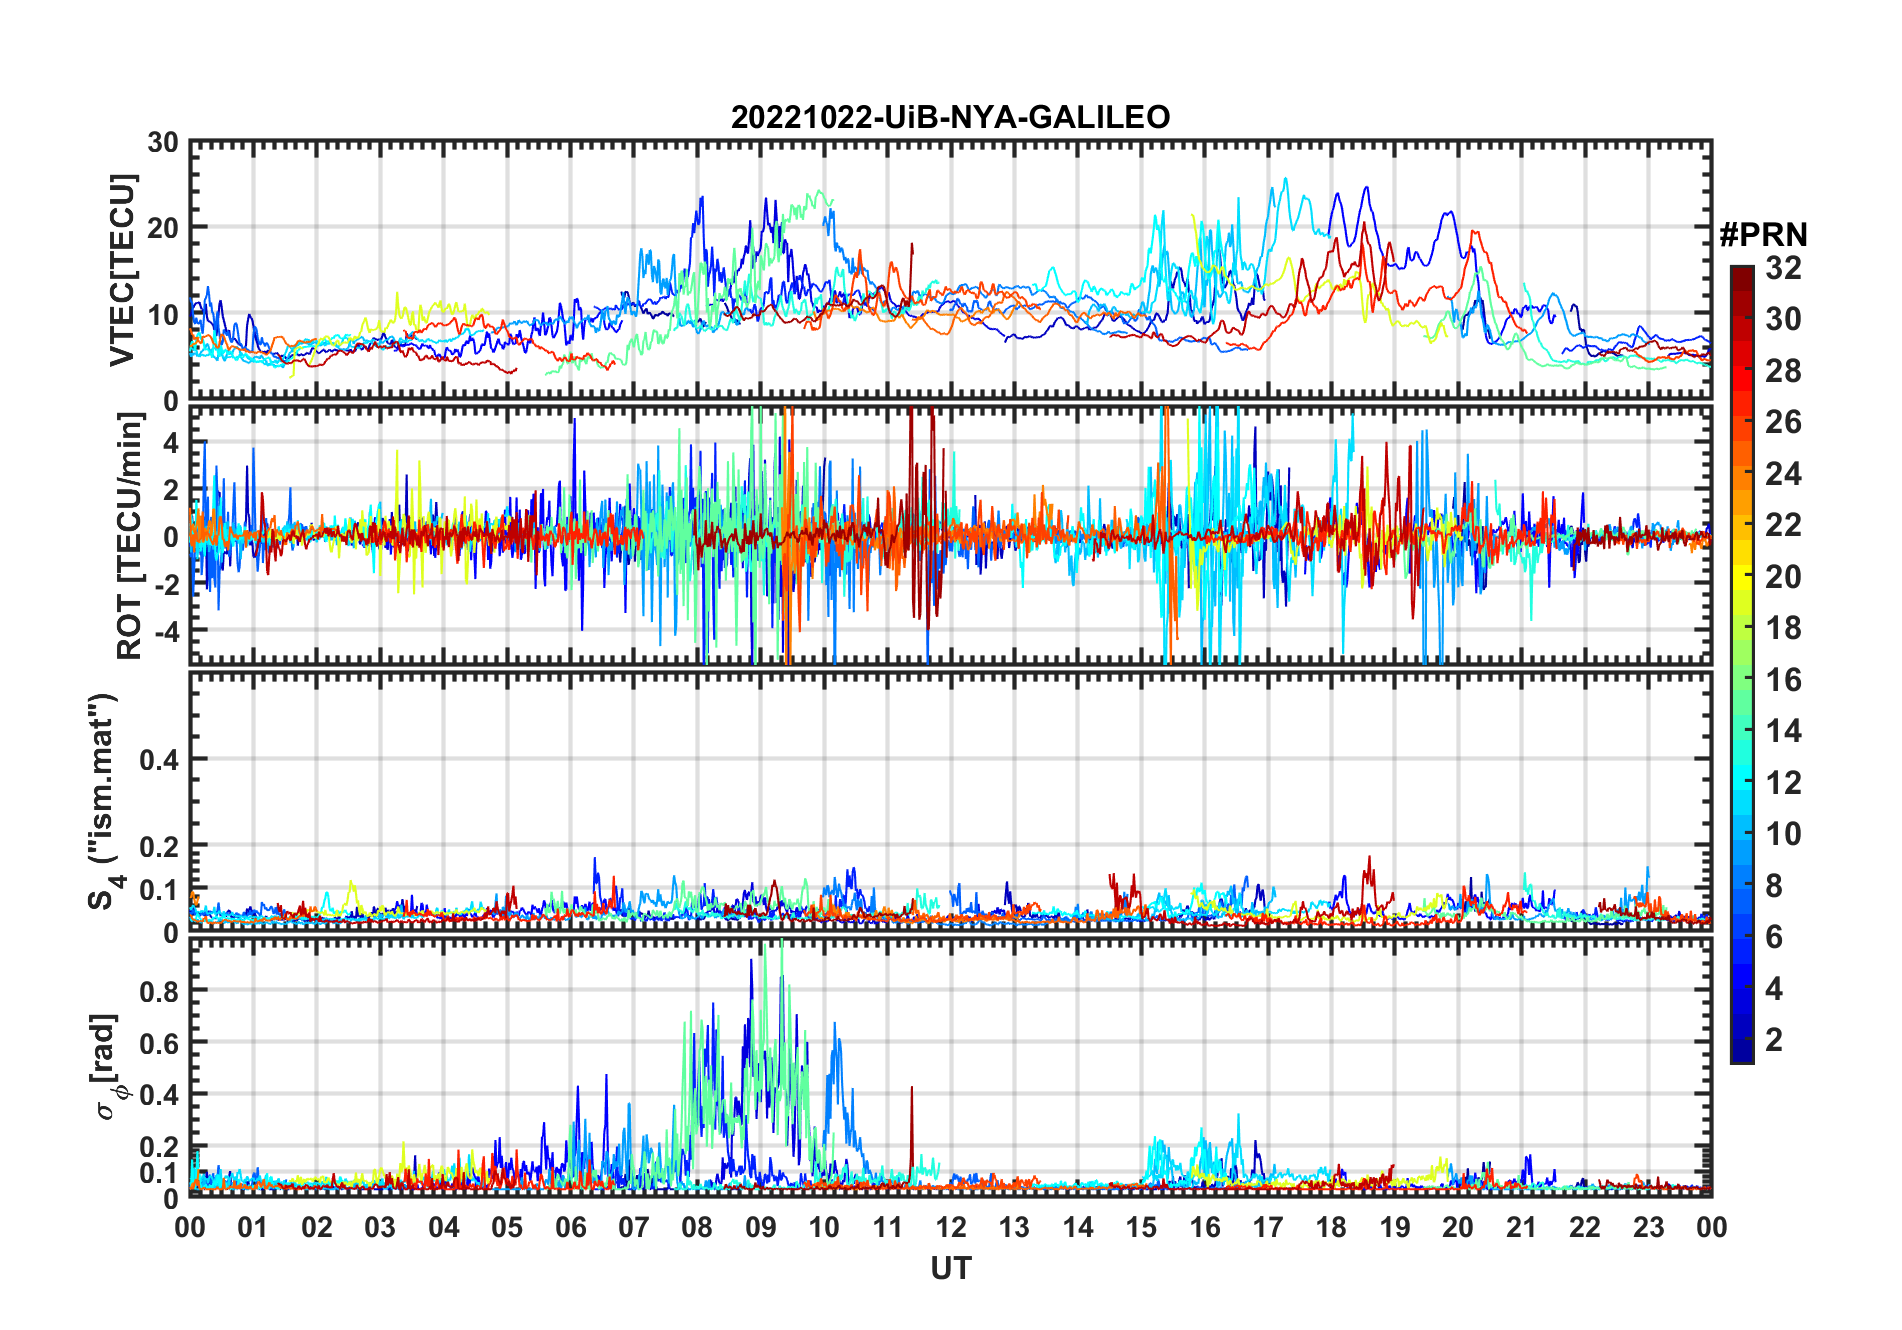
Task: Click the x-axis tick label 06
Action: coord(570,1227)
